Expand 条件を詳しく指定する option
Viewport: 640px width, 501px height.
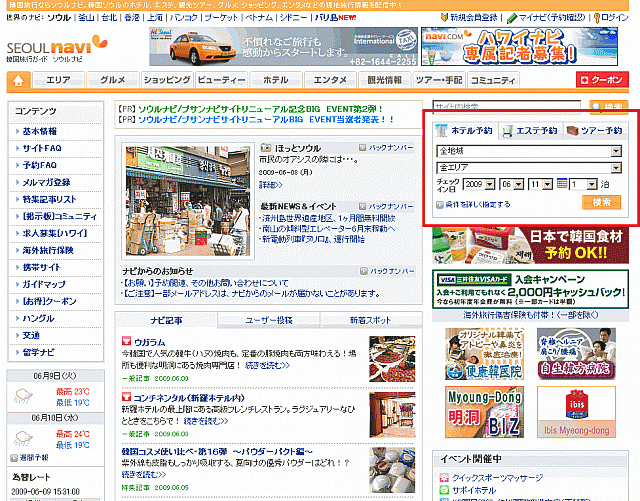tap(473, 205)
